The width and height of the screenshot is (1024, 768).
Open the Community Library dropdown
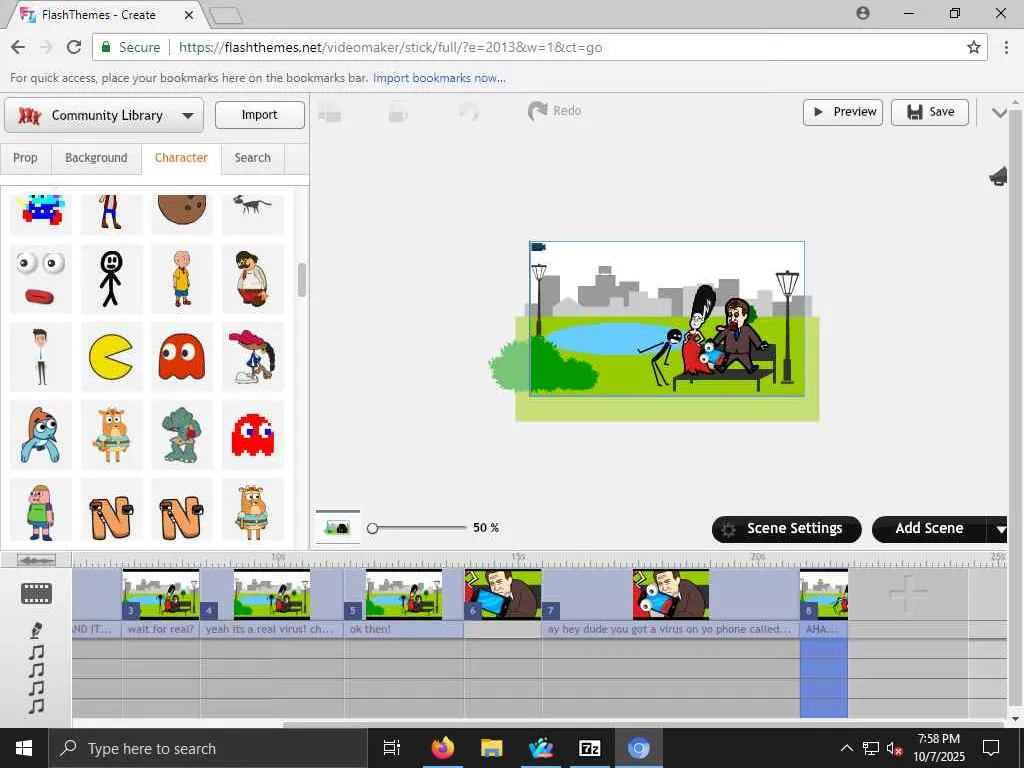click(104, 115)
